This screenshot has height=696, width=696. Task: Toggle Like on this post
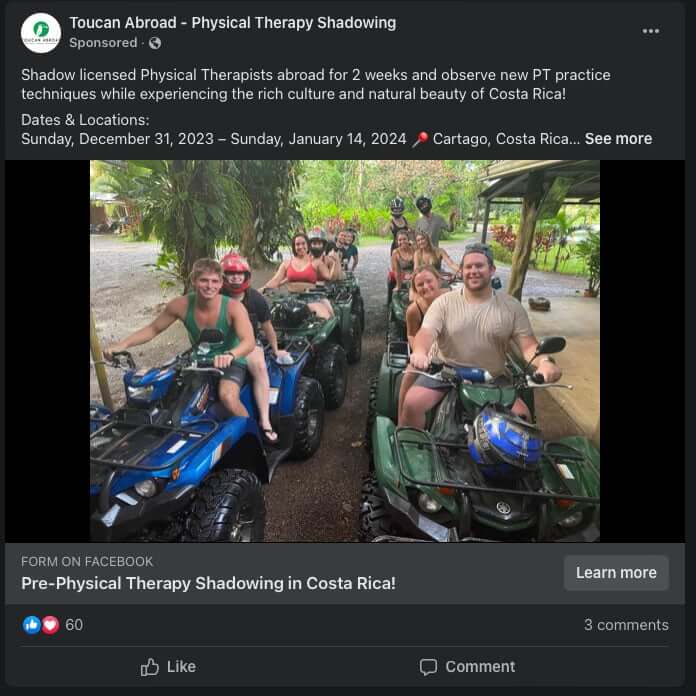pyautogui.click(x=168, y=666)
